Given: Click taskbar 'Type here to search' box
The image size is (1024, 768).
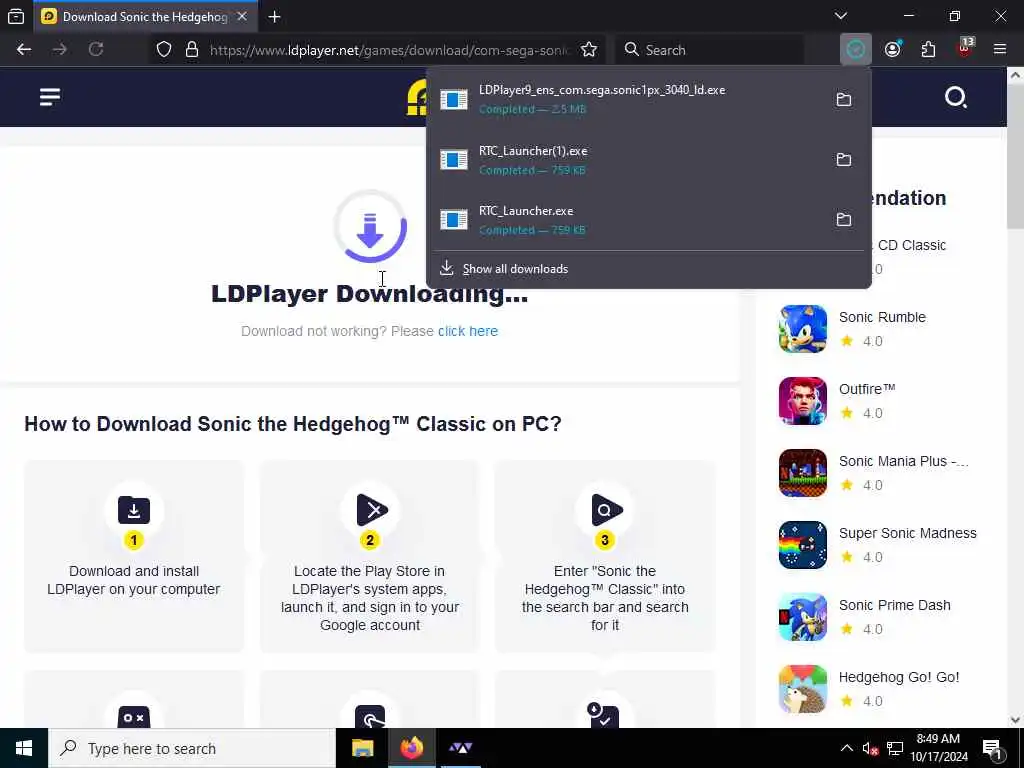Looking at the screenshot, I should coord(192,748).
